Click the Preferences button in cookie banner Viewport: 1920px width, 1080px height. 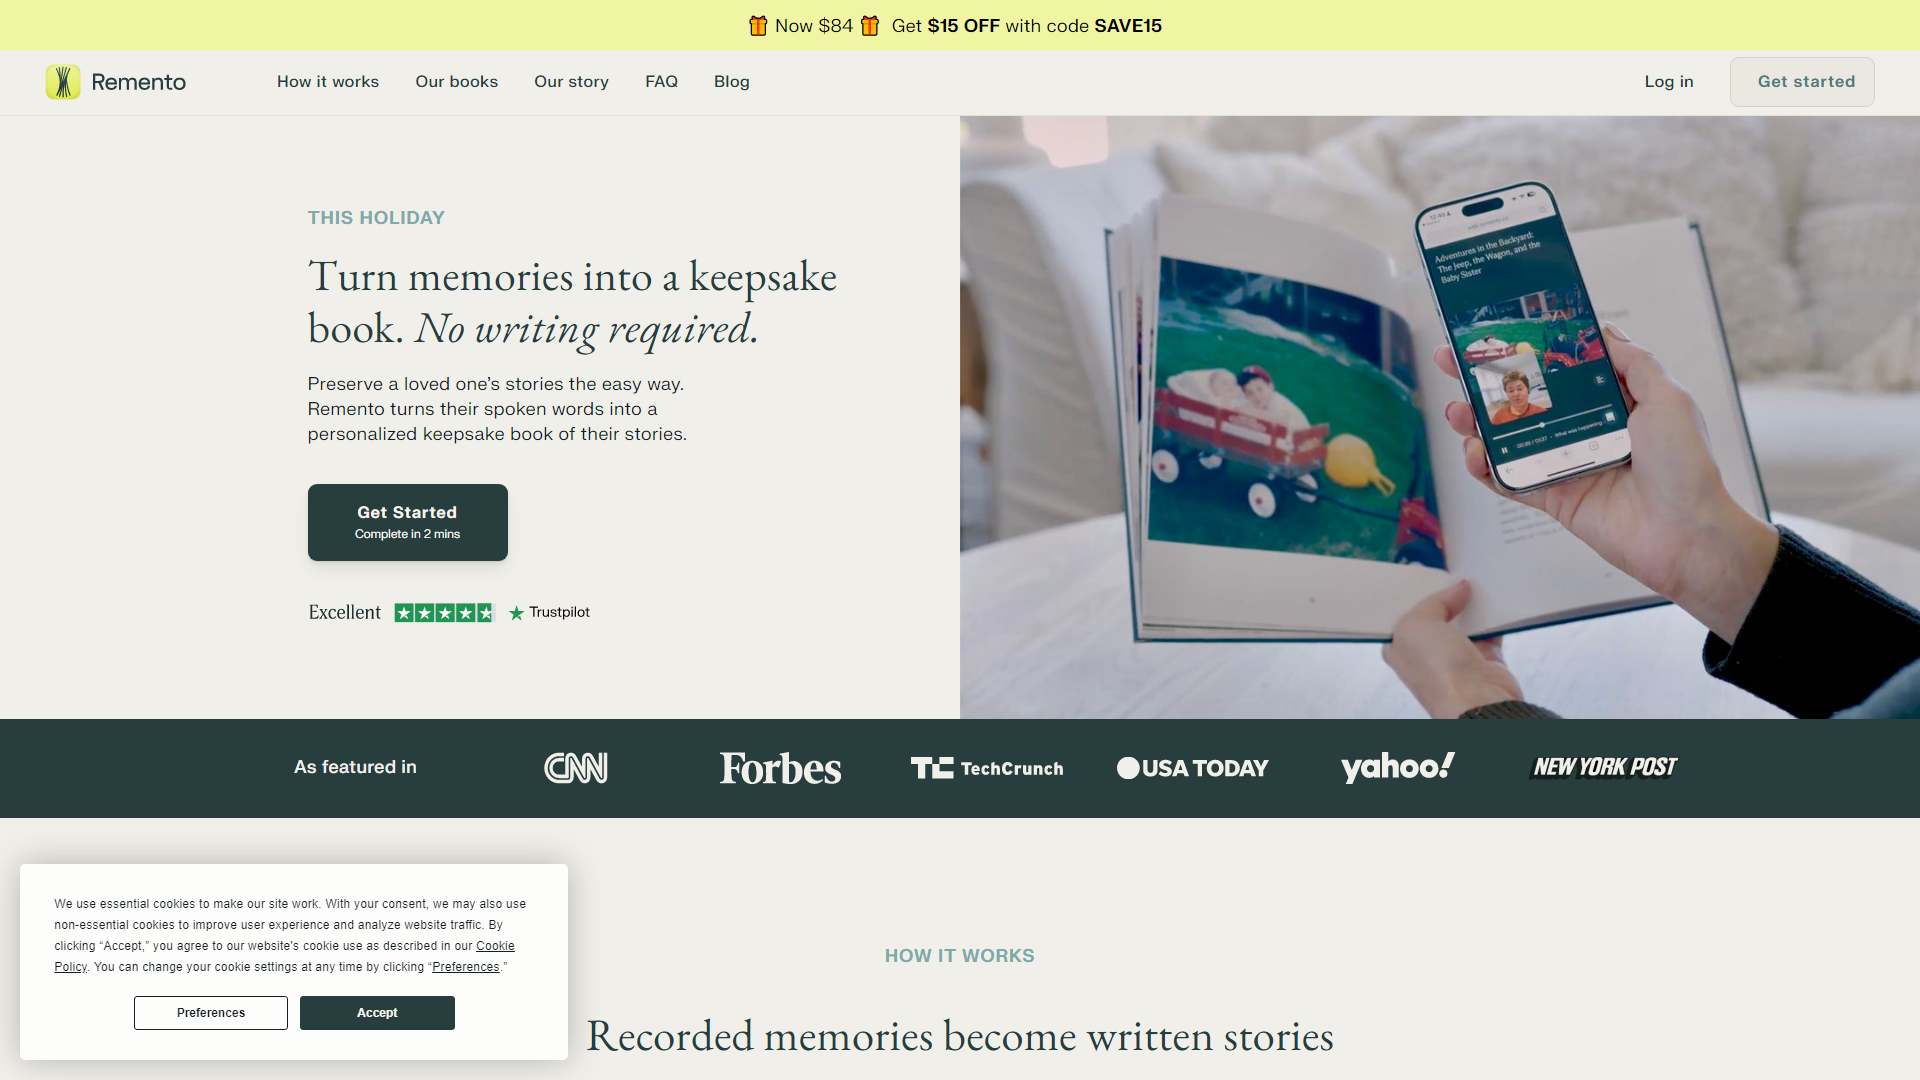tap(211, 1013)
